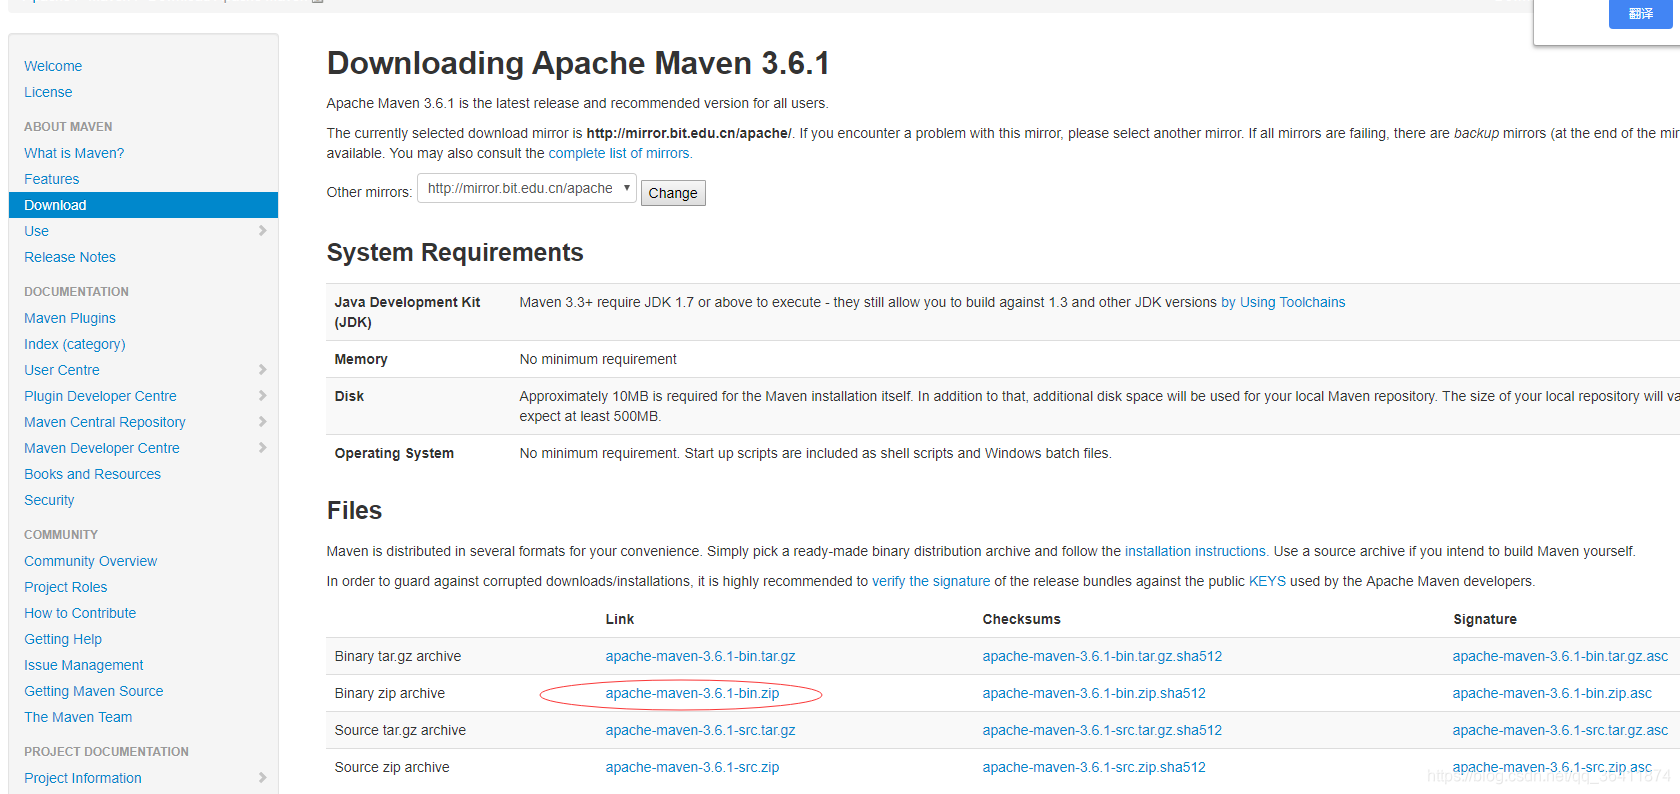Click the System Requirements heading
Image resolution: width=1680 pixels, height=794 pixels.
pos(455,252)
